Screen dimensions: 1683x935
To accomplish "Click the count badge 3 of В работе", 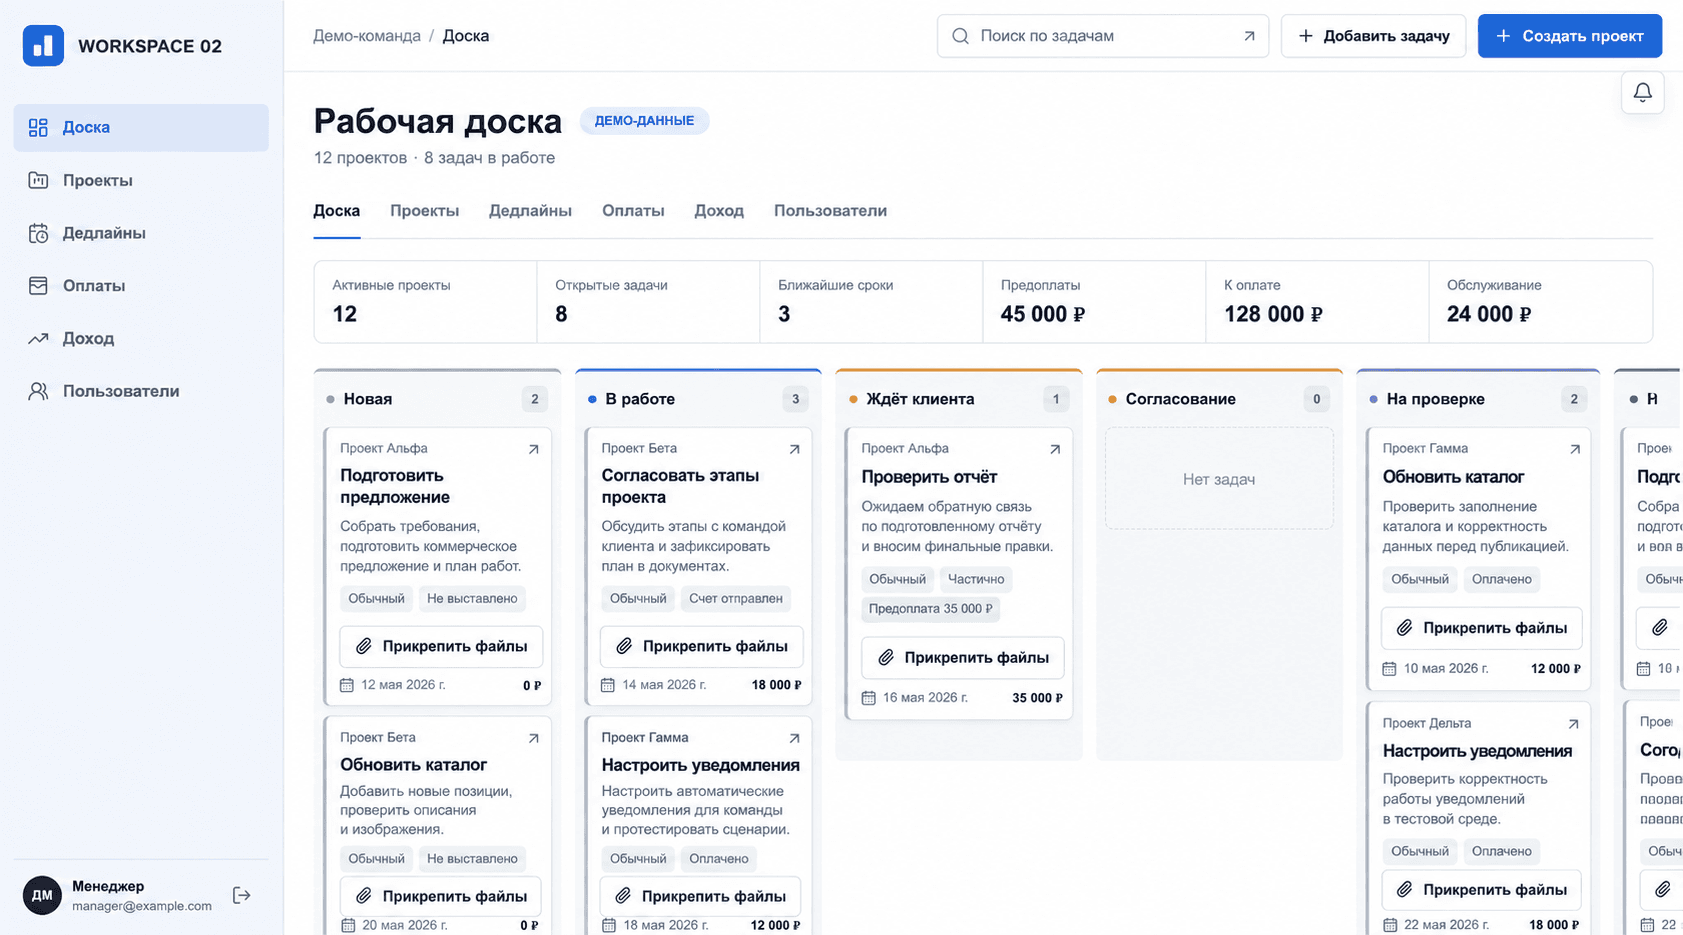I will (795, 399).
